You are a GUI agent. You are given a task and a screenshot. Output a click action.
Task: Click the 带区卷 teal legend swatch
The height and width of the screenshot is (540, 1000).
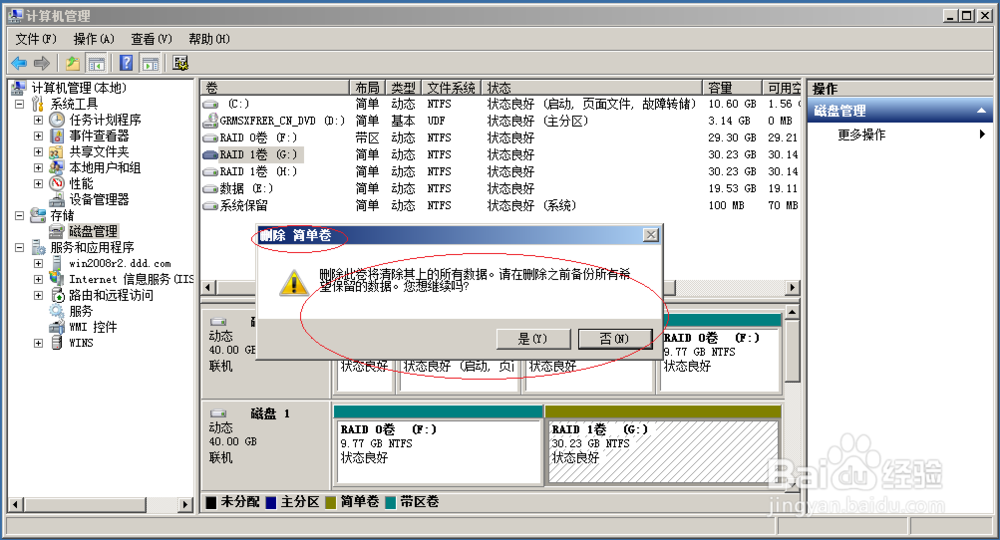tap(390, 502)
